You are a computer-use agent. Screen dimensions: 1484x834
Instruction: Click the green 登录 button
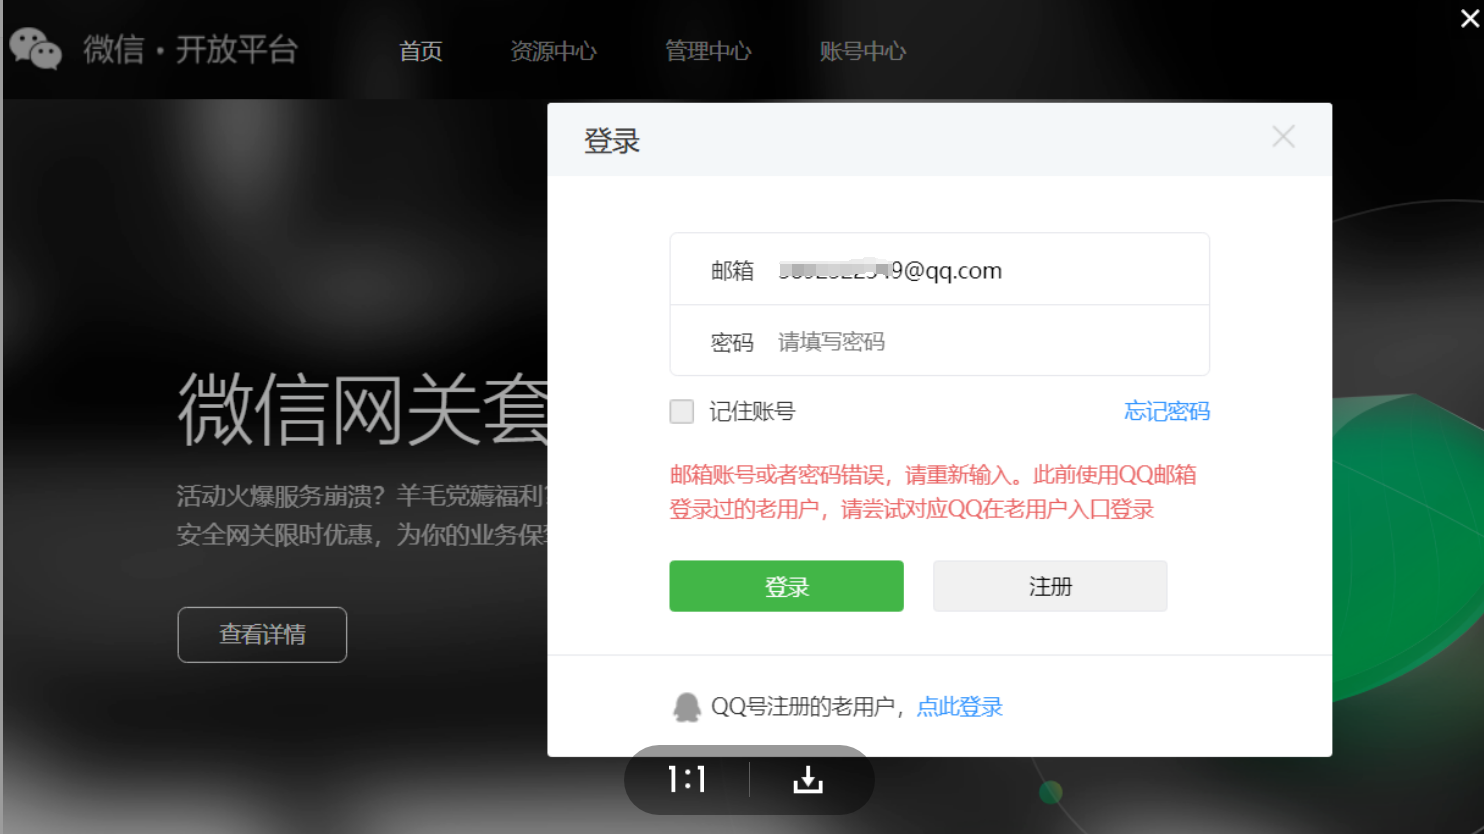click(x=787, y=586)
